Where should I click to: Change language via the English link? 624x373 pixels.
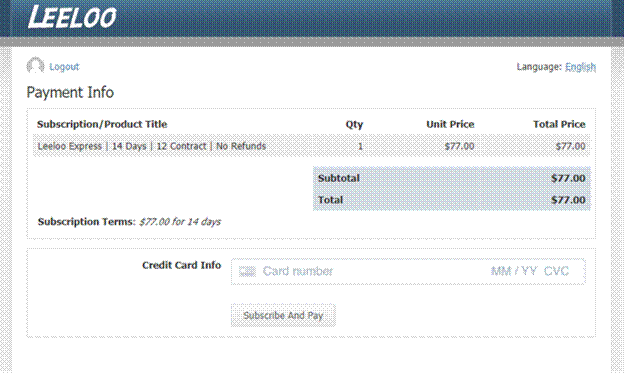point(581,66)
